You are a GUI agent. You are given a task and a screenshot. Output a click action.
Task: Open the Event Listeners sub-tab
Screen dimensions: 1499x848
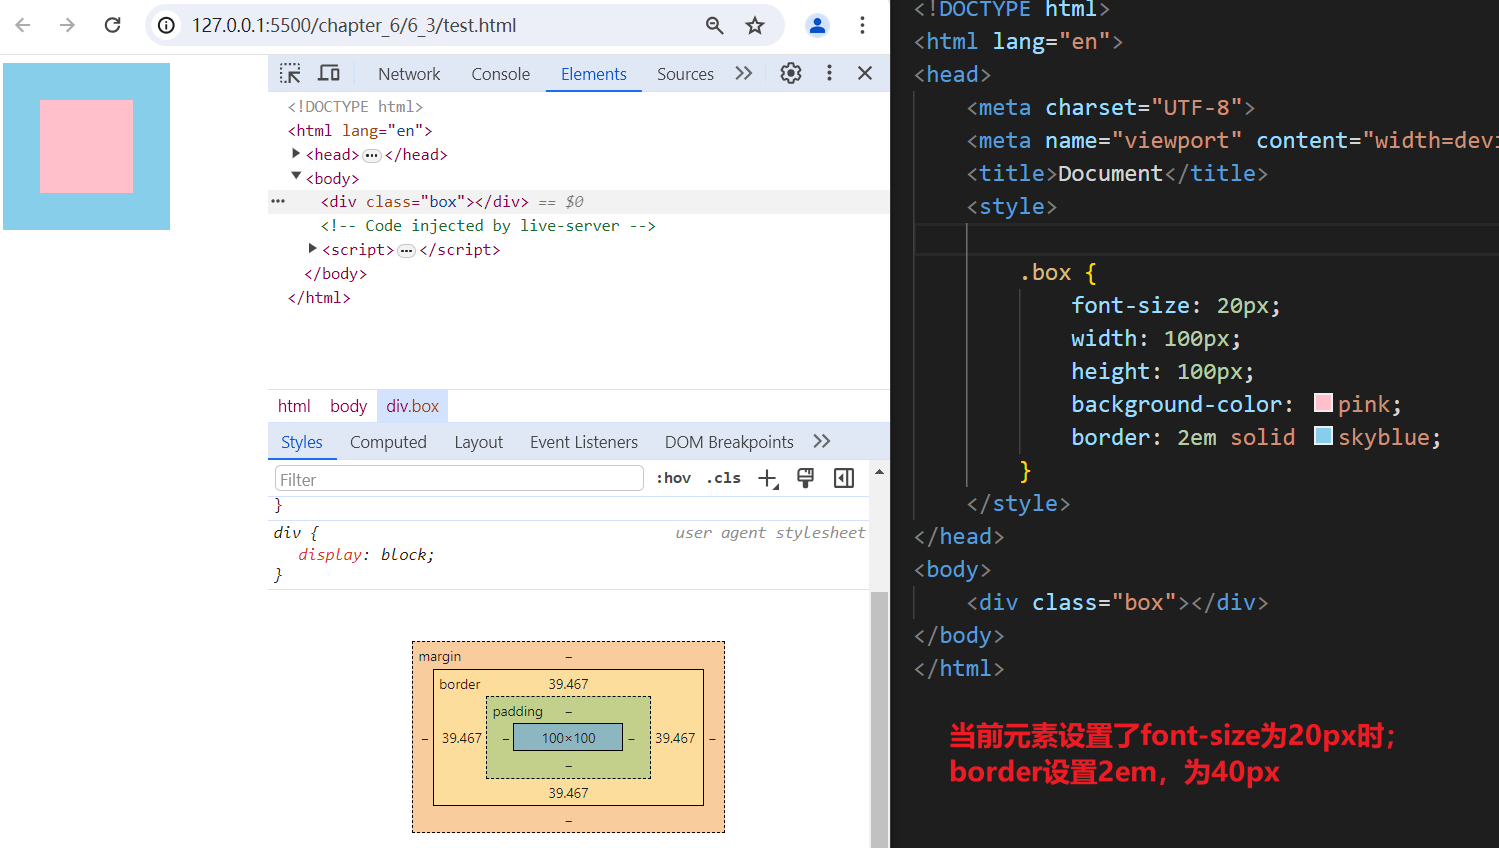(584, 442)
